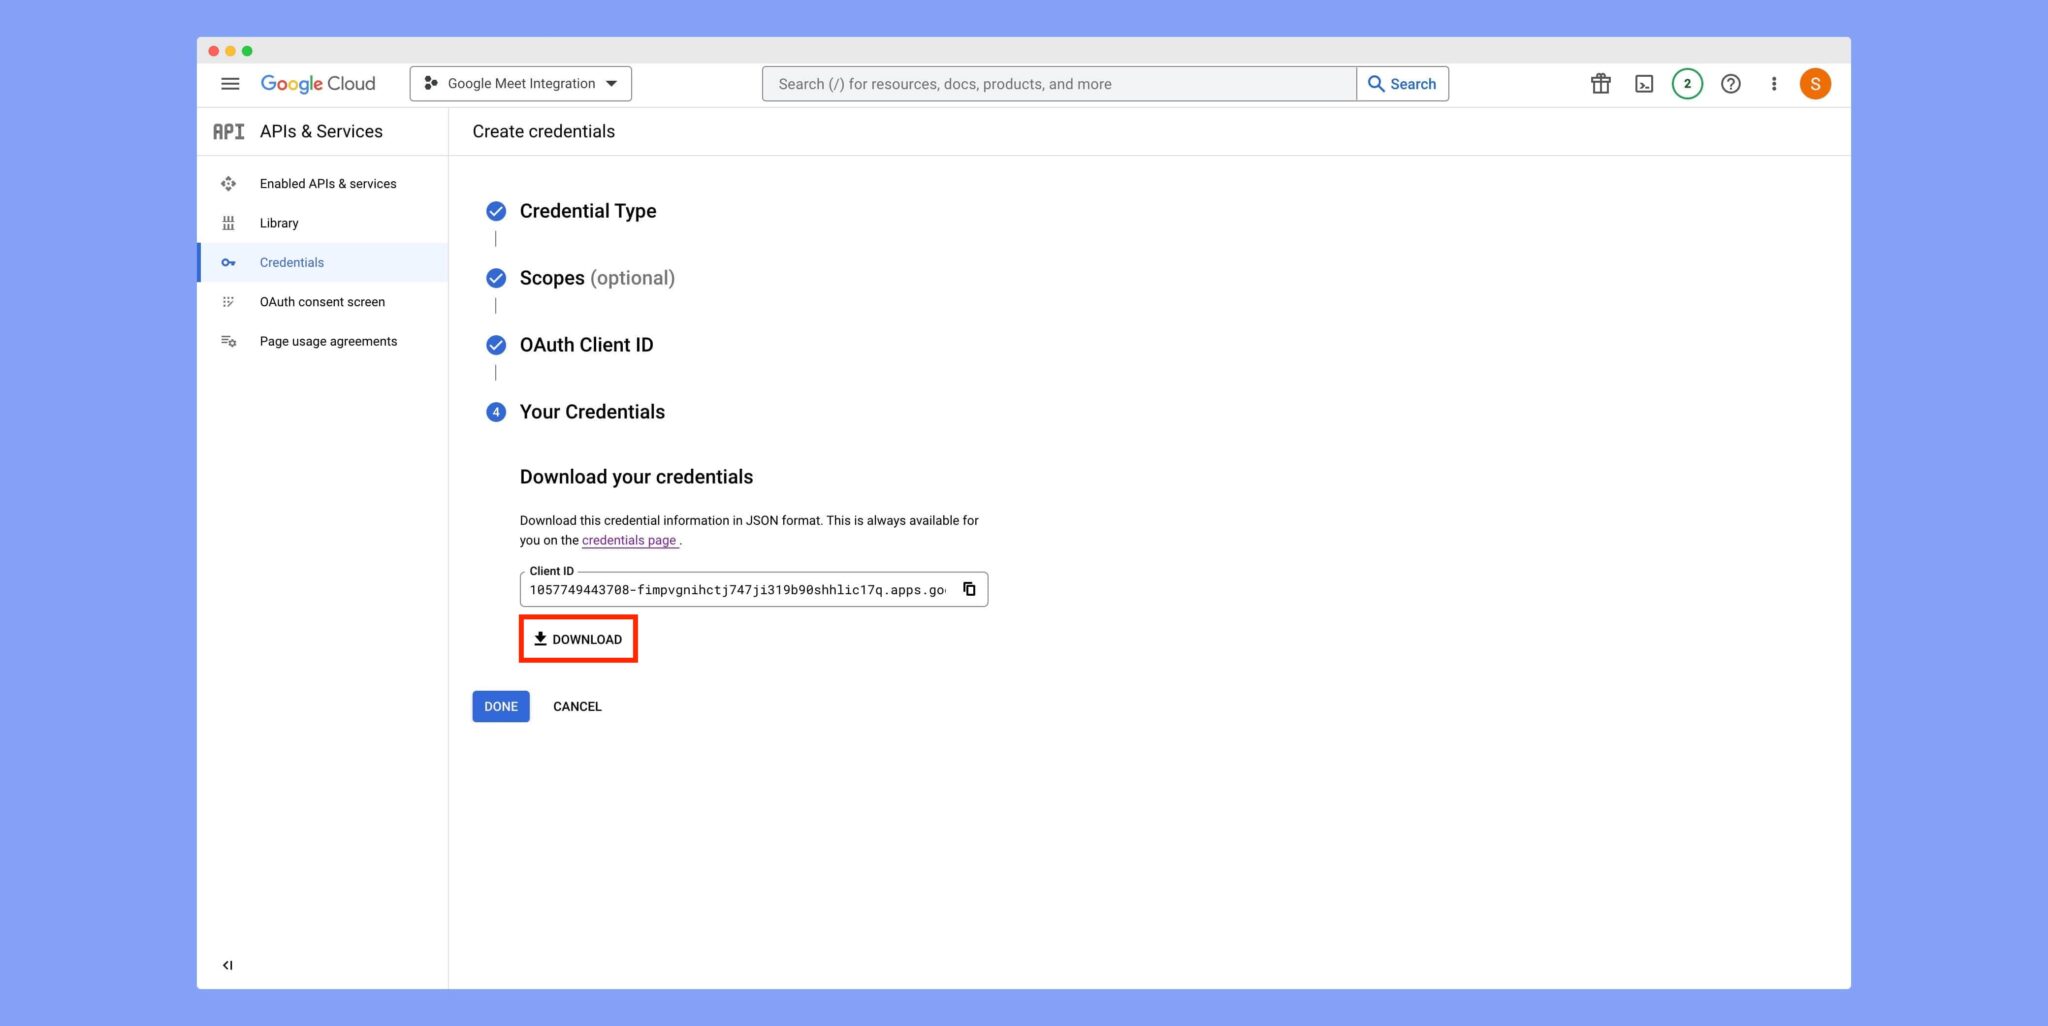Click the DOWNLOAD credentials button

pyautogui.click(x=578, y=638)
